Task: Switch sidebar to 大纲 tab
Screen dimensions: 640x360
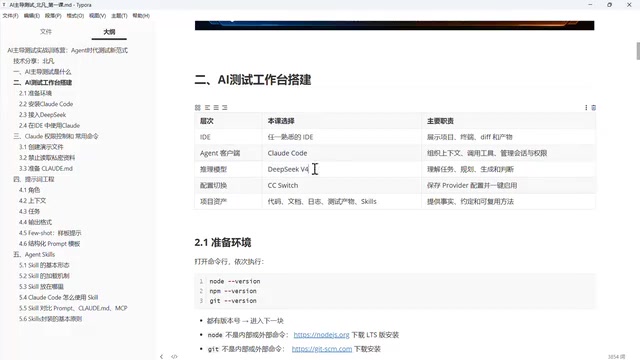Action: 109,31
